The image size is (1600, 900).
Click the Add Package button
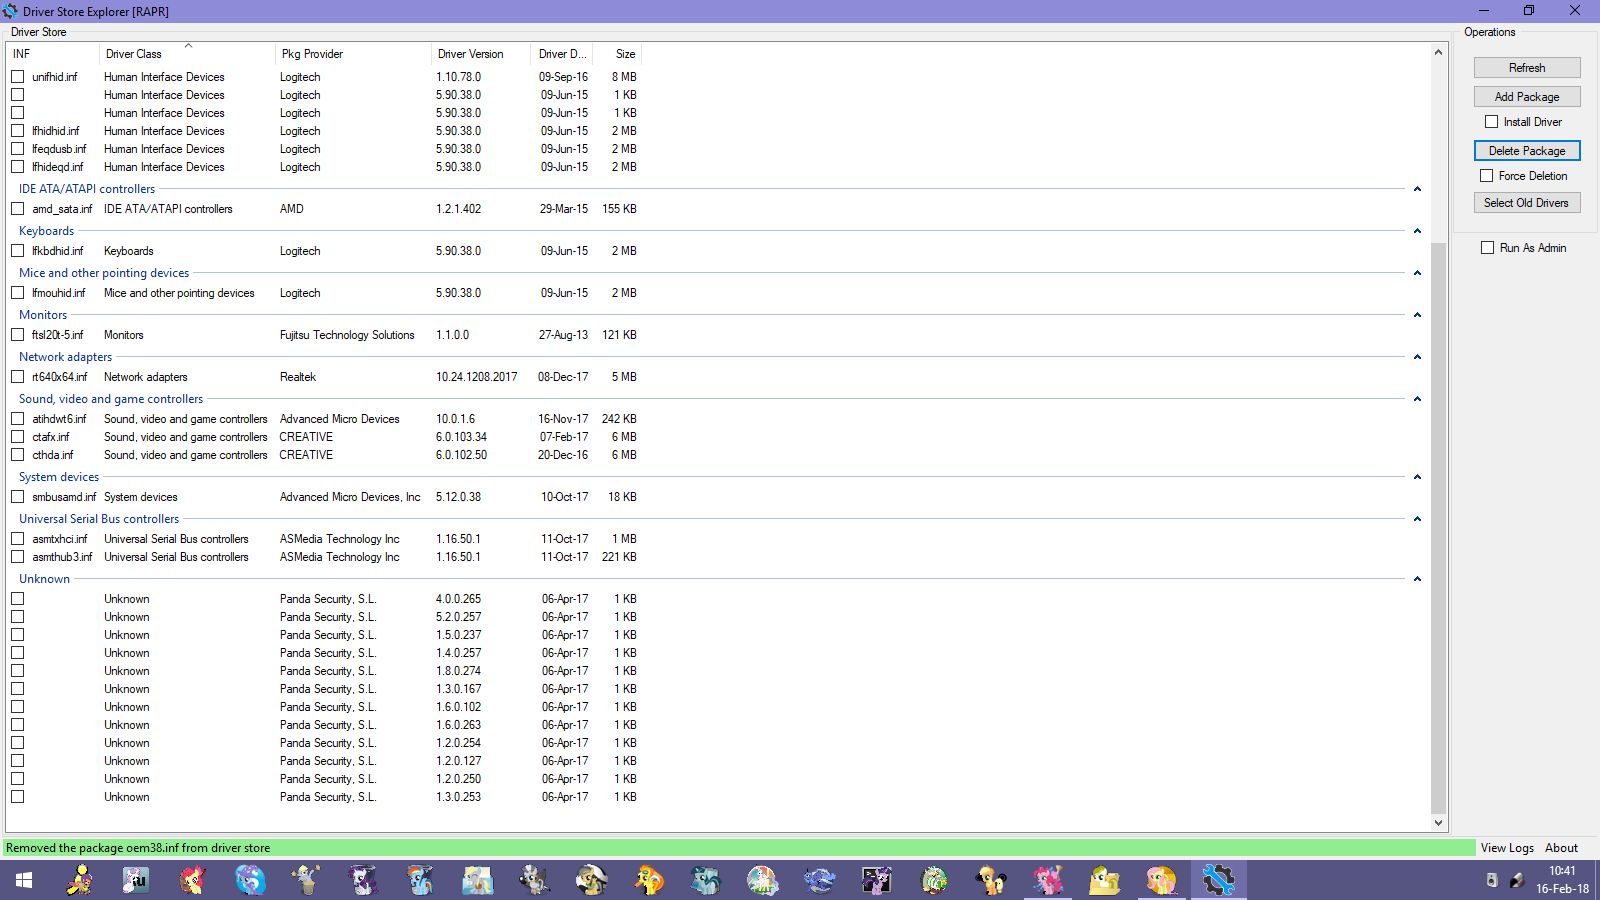coord(1527,97)
